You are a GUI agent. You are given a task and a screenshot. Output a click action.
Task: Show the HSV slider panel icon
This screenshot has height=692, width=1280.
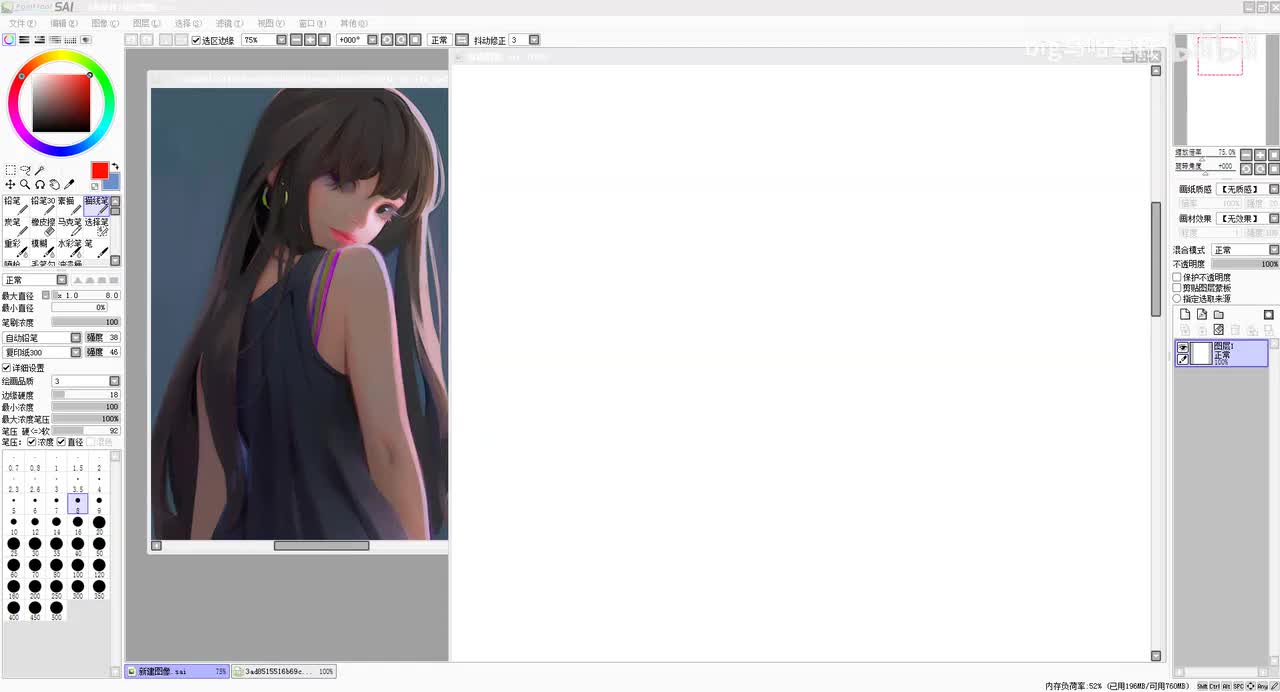coord(39,40)
